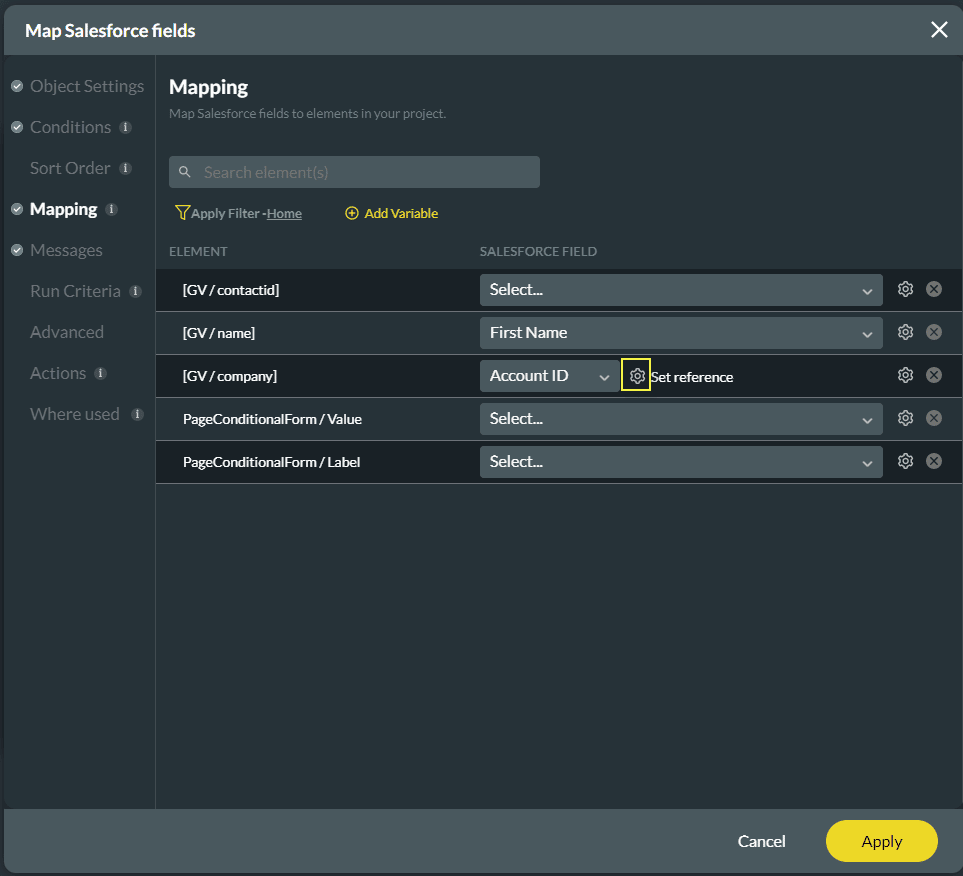The image size is (963, 876).
Task: Switch to the Conditions section
Action: click(70, 127)
